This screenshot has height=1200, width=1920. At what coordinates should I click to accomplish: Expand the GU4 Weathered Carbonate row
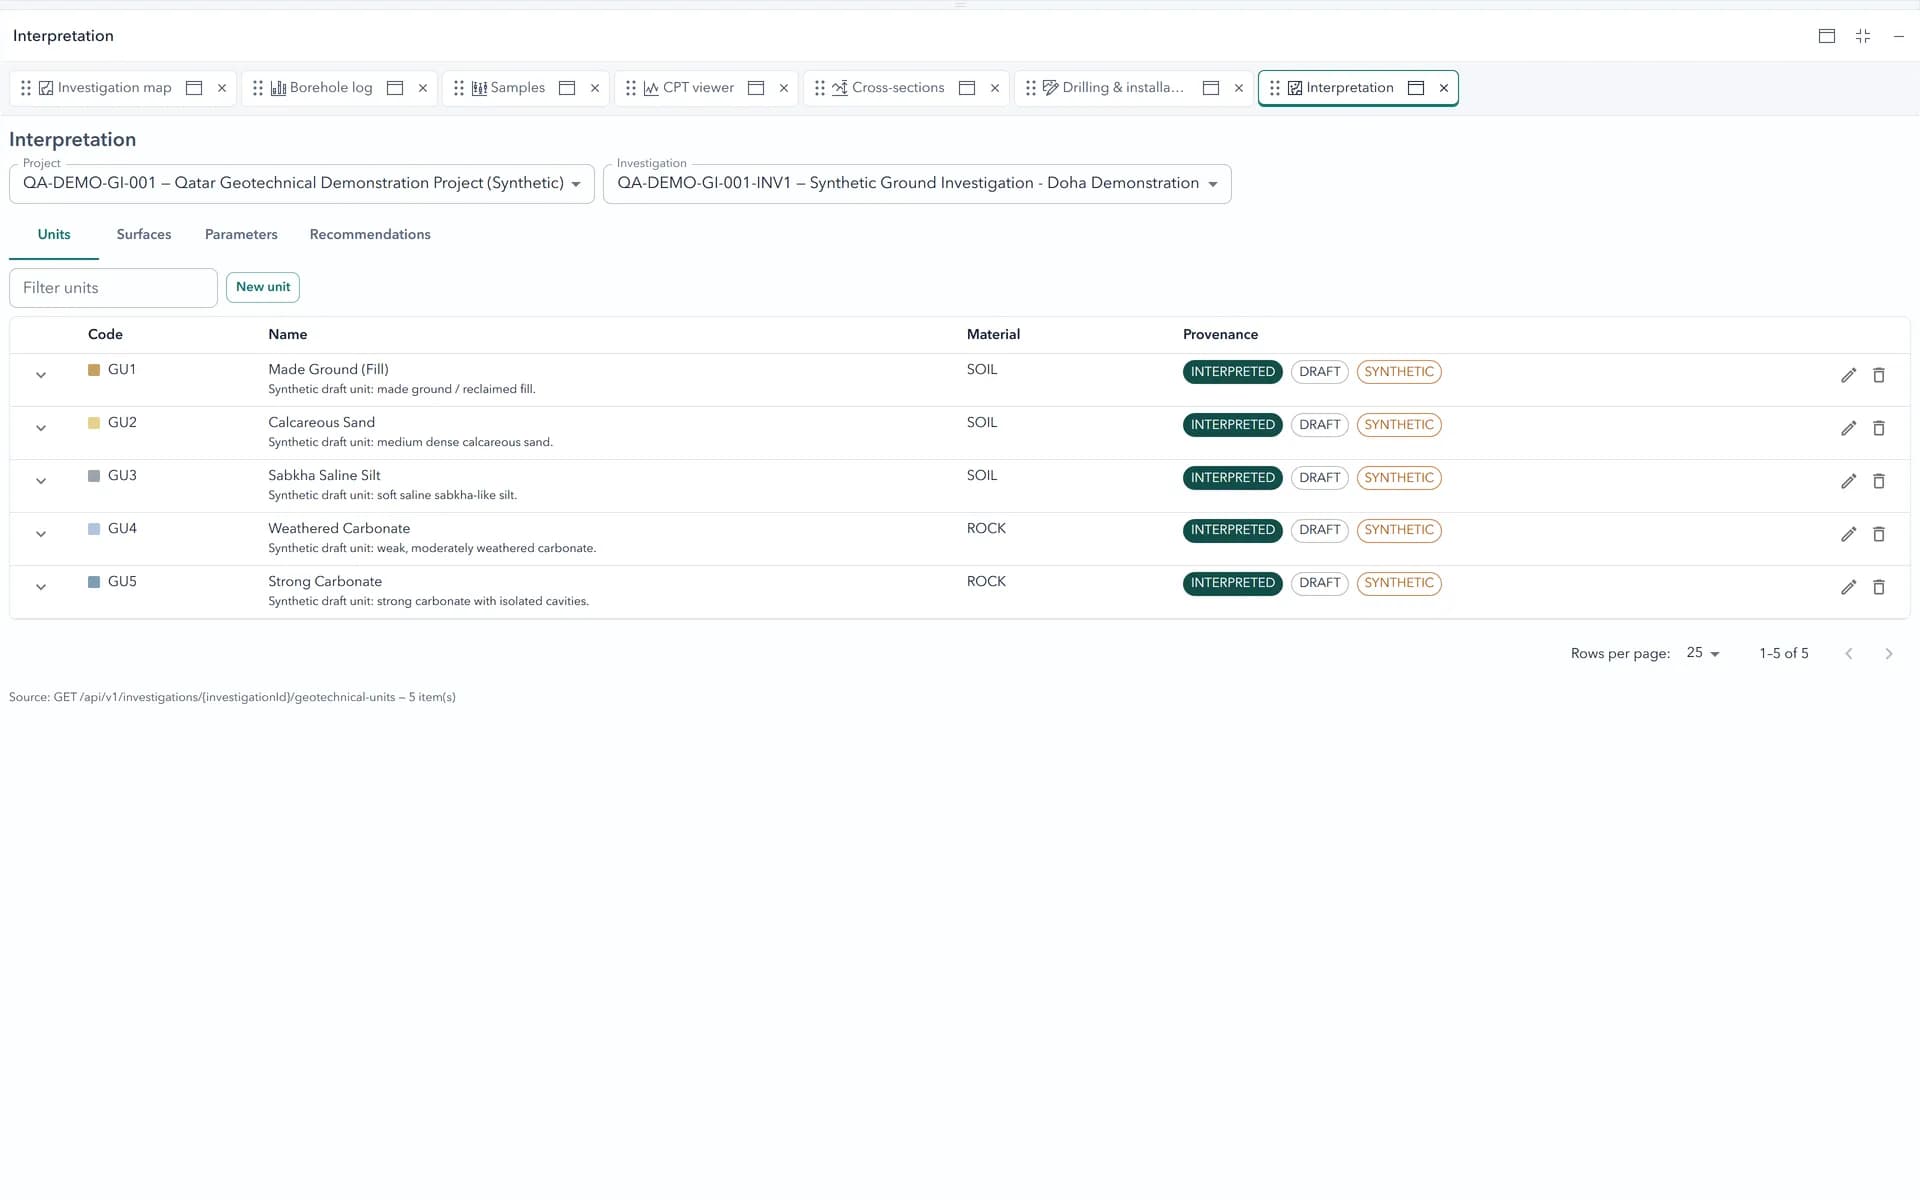(41, 534)
